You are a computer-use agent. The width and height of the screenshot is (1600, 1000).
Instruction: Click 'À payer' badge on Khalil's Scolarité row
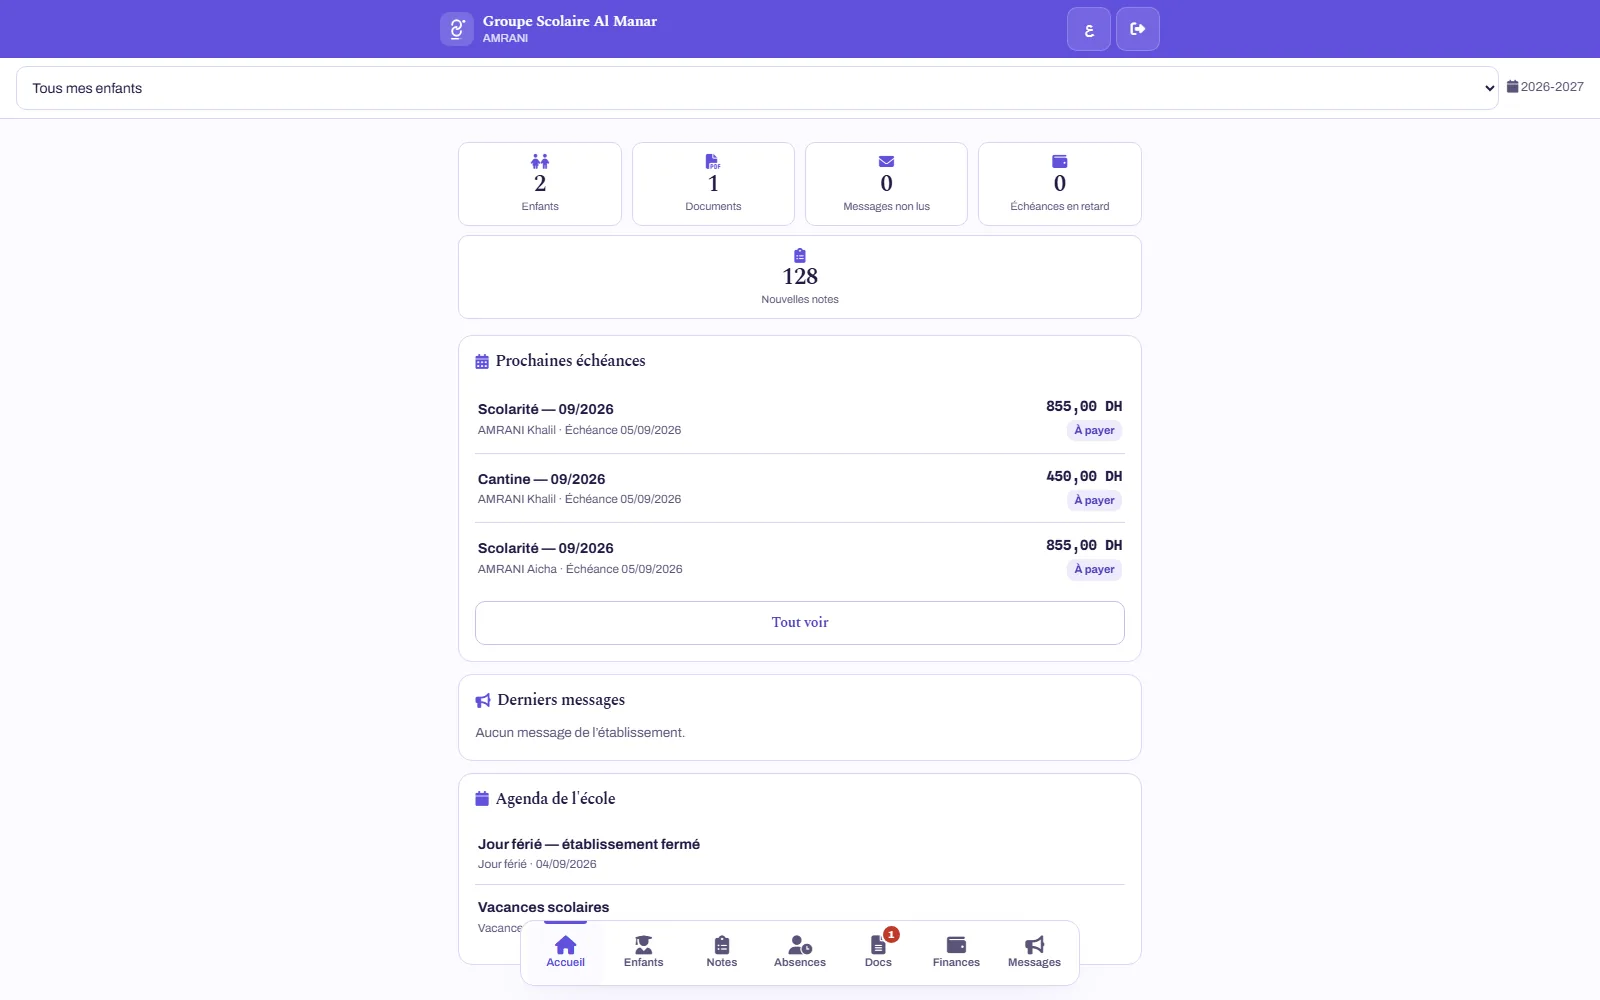(1094, 431)
